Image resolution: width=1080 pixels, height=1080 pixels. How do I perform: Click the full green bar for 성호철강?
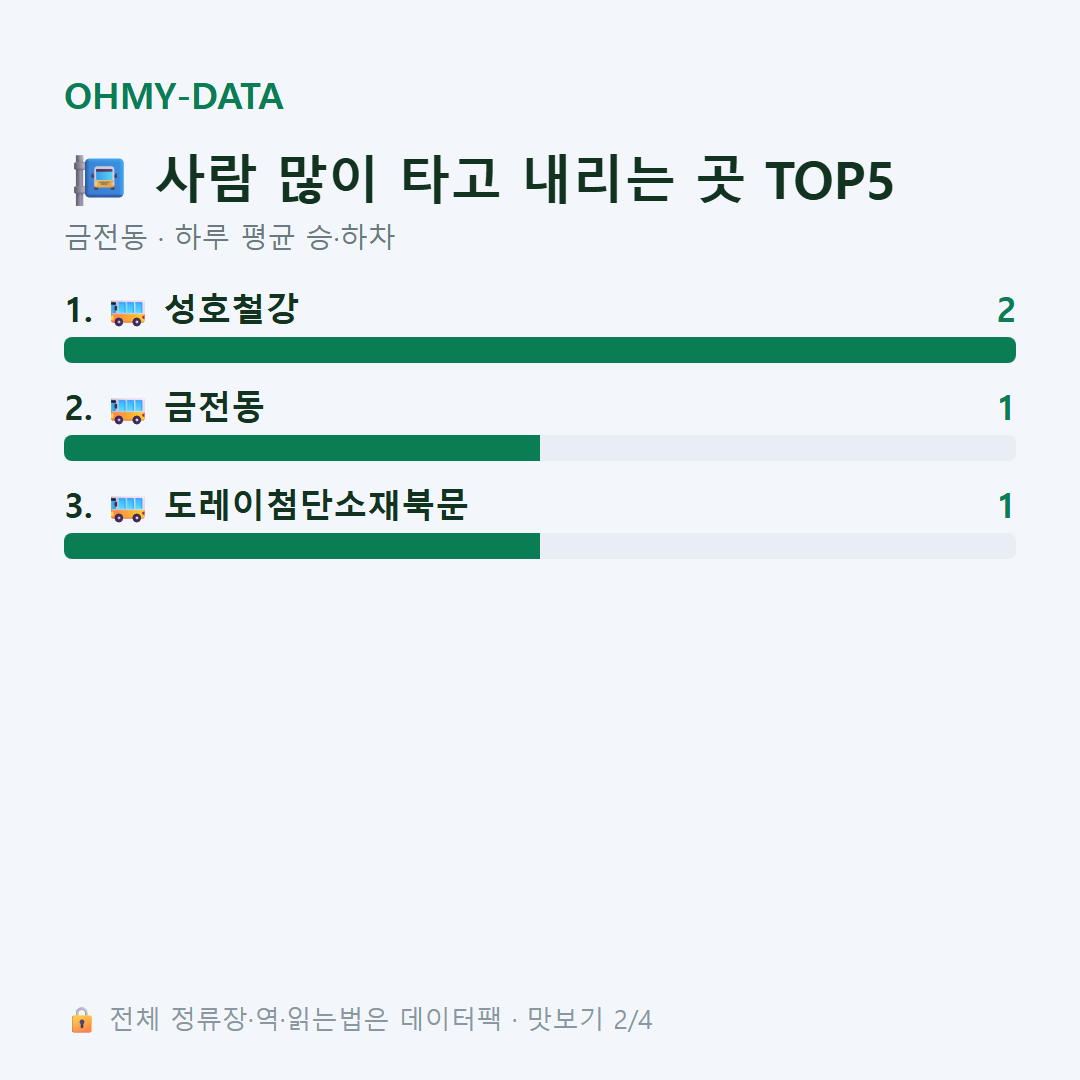pos(540,350)
